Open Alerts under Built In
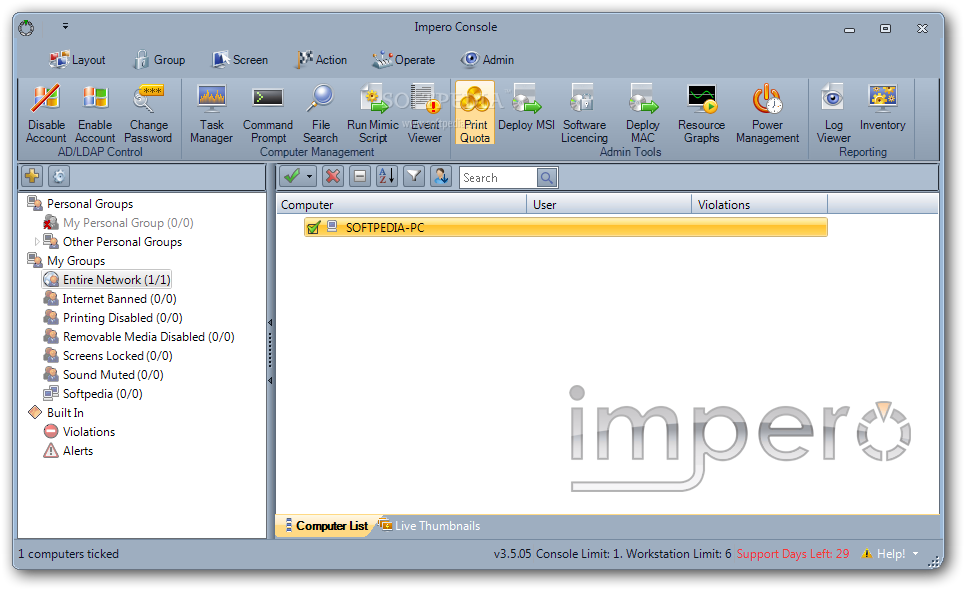 (68, 451)
